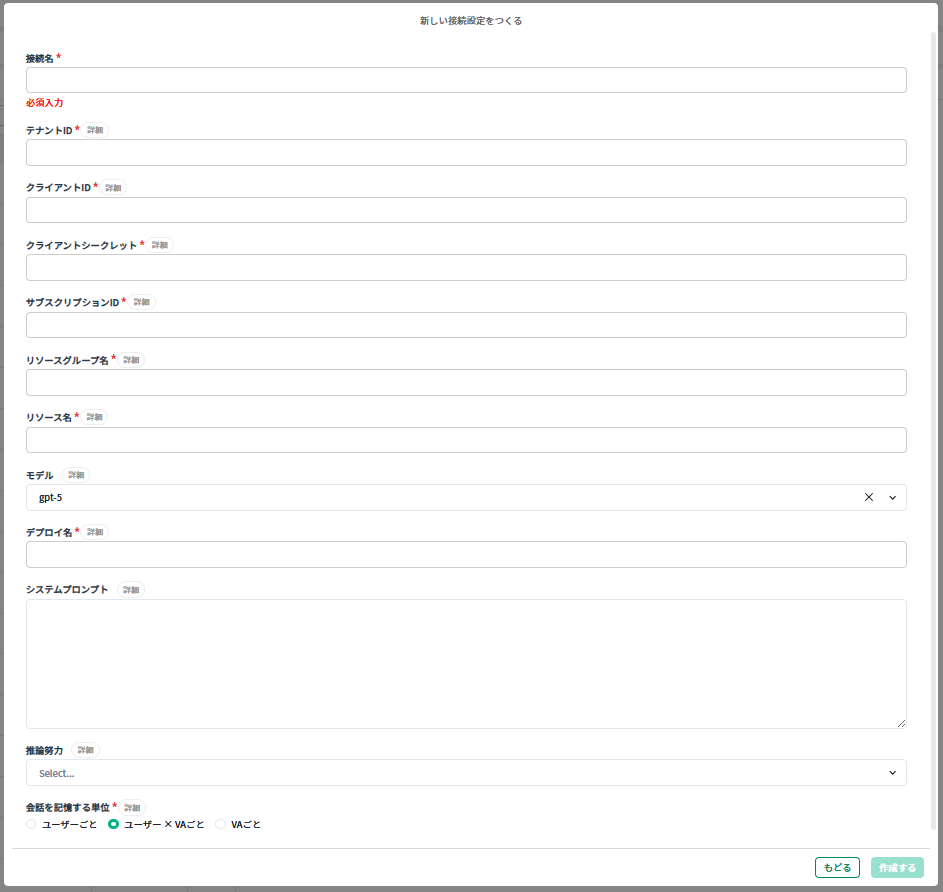The width and height of the screenshot is (943, 892).
Task: Choose the VAごと radio option
Action: pyautogui.click(x=221, y=824)
